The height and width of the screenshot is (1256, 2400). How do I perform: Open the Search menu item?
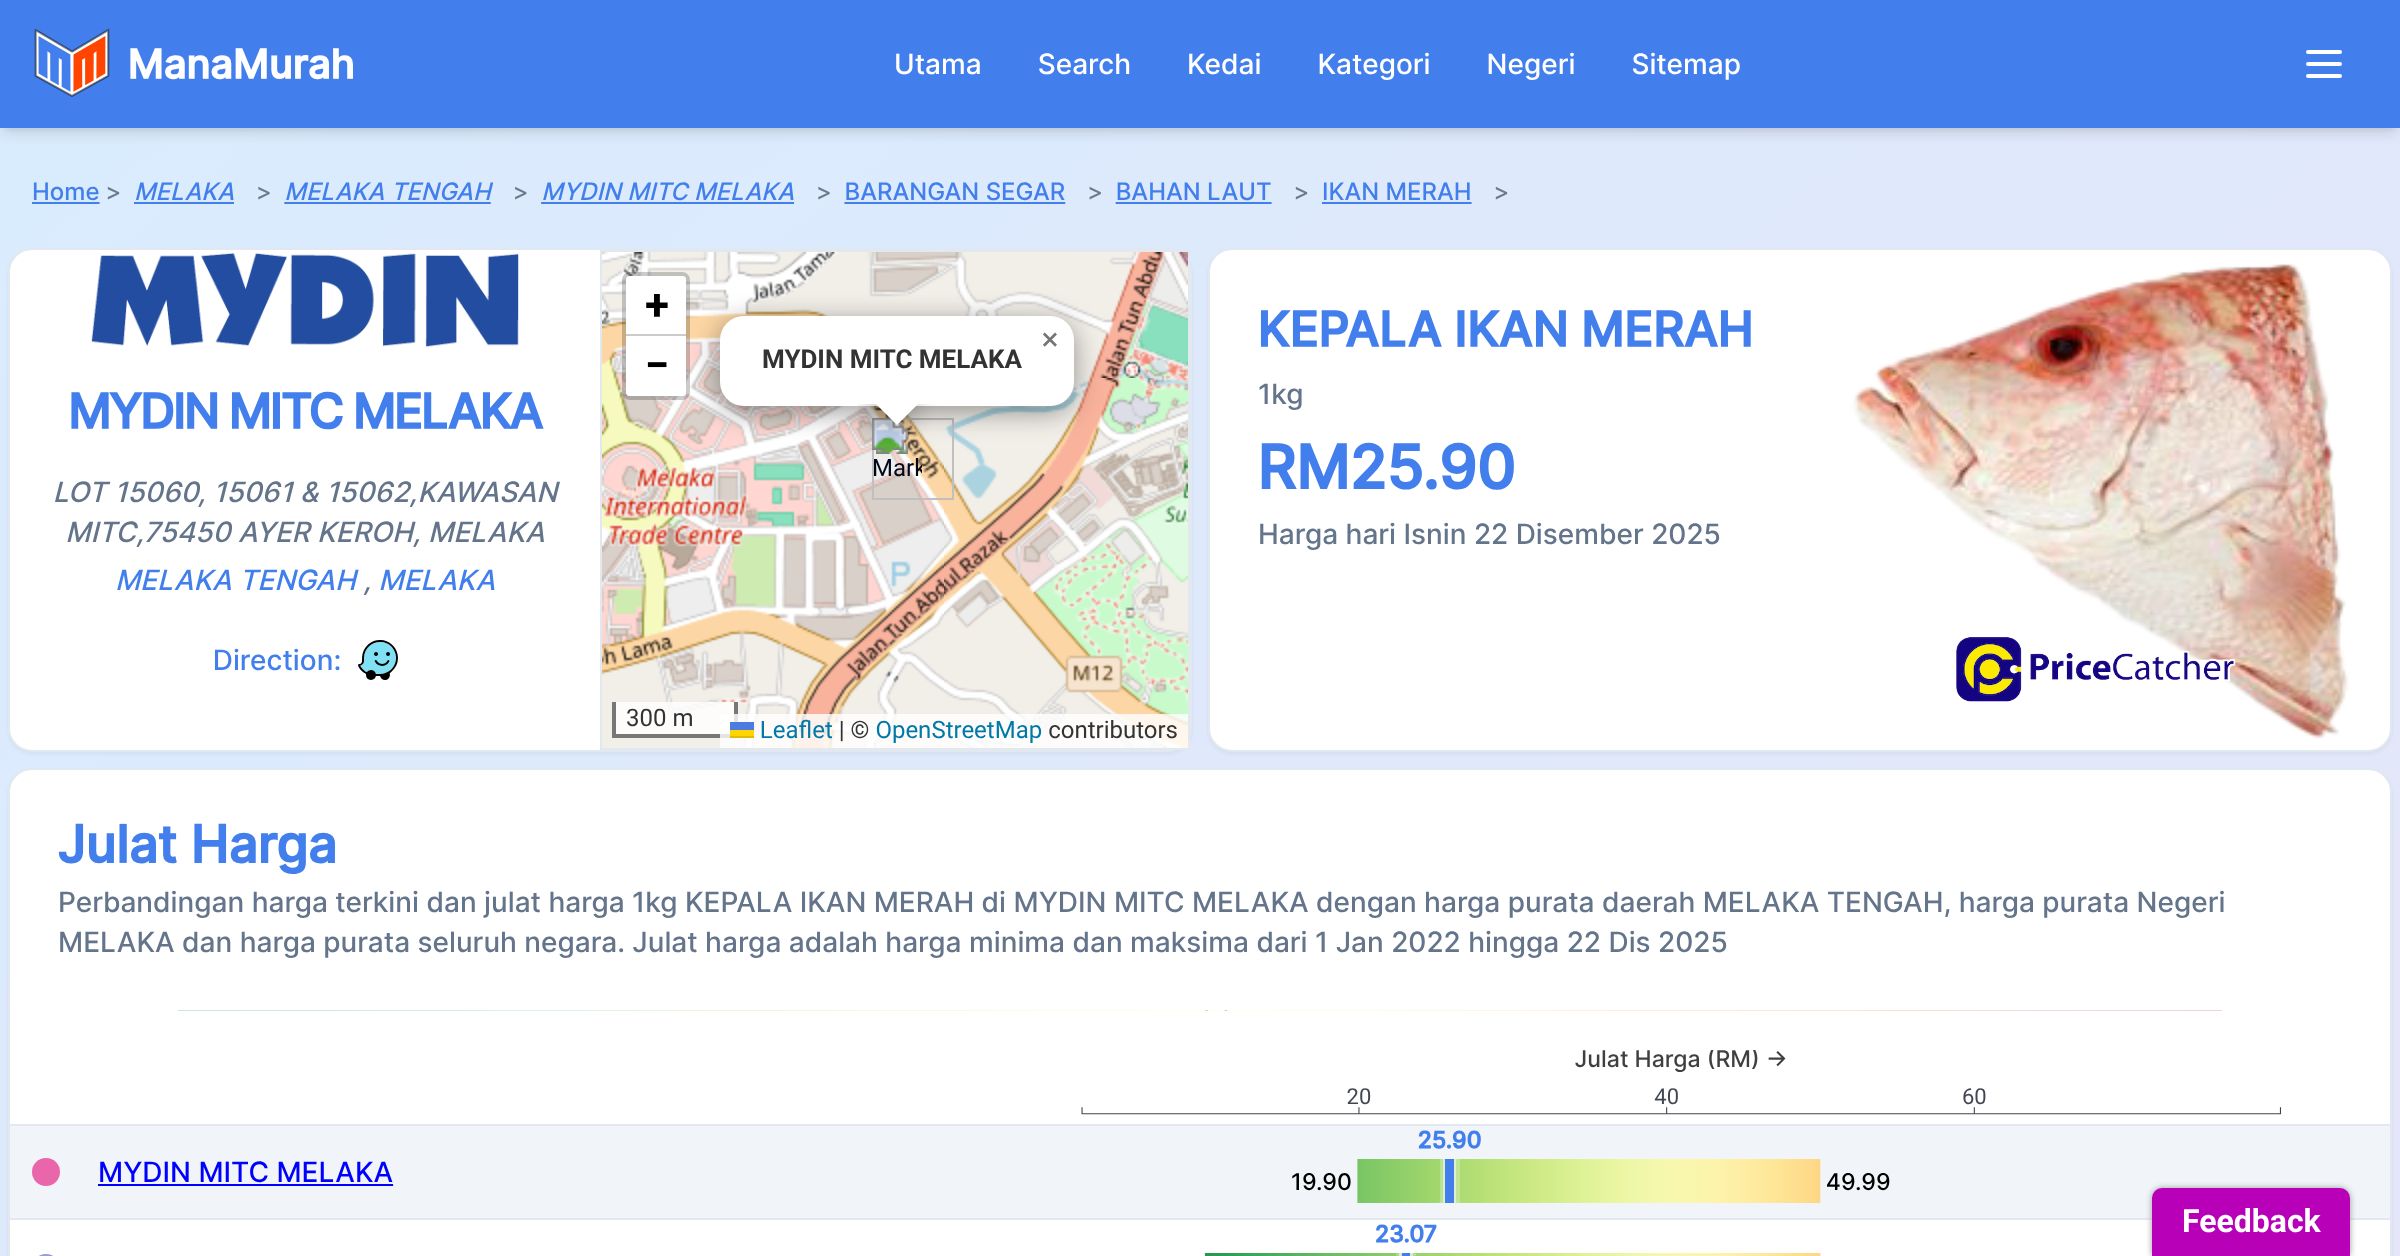click(x=1083, y=64)
